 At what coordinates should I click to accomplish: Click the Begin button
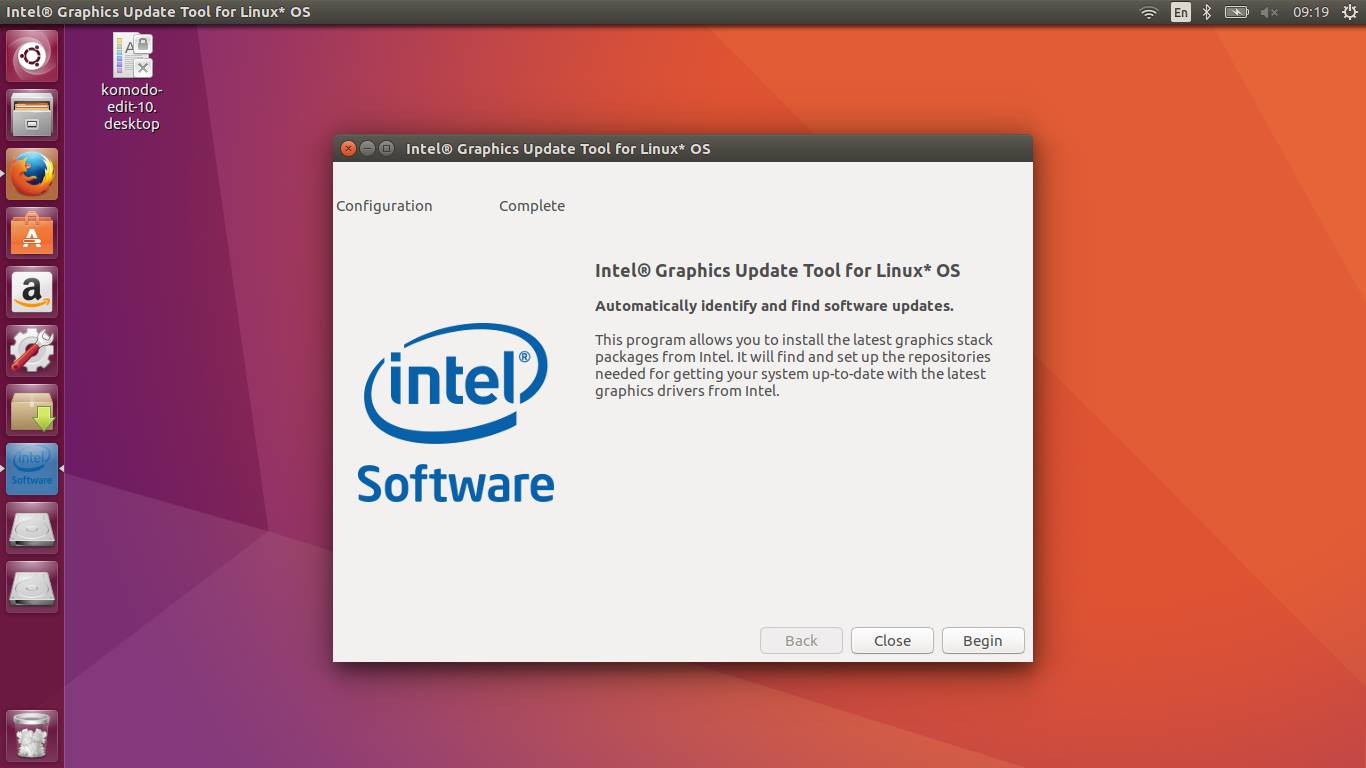[983, 641]
